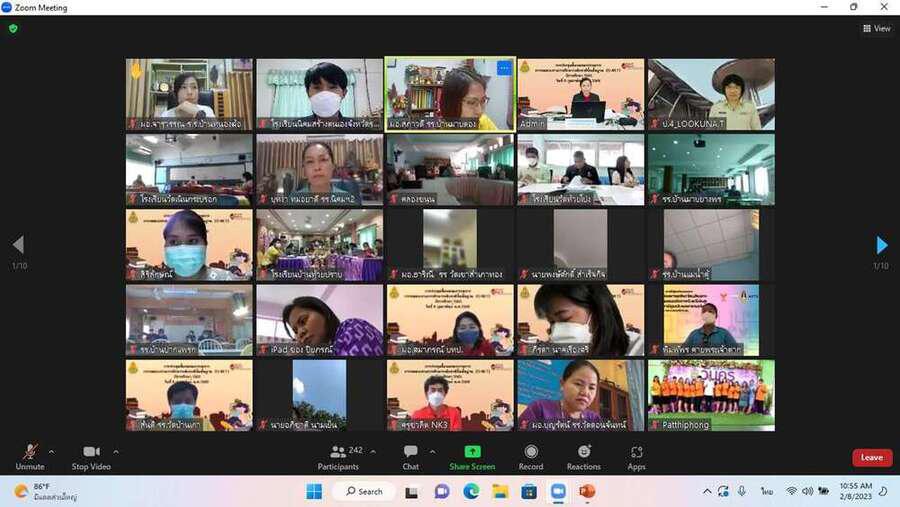Open the Apps panel
This screenshot has height=507, width=900.
tap(637, 455)
